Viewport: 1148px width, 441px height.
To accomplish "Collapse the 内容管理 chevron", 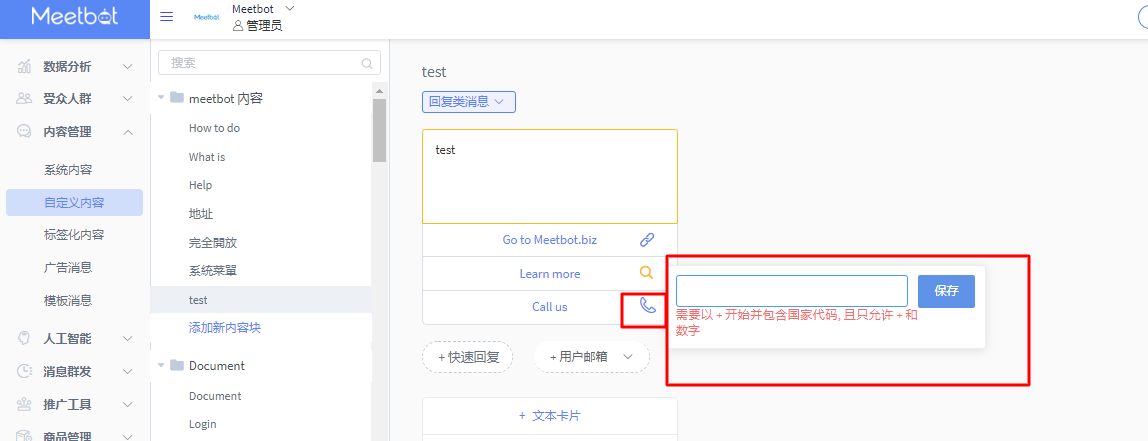I will click(127, 132).
